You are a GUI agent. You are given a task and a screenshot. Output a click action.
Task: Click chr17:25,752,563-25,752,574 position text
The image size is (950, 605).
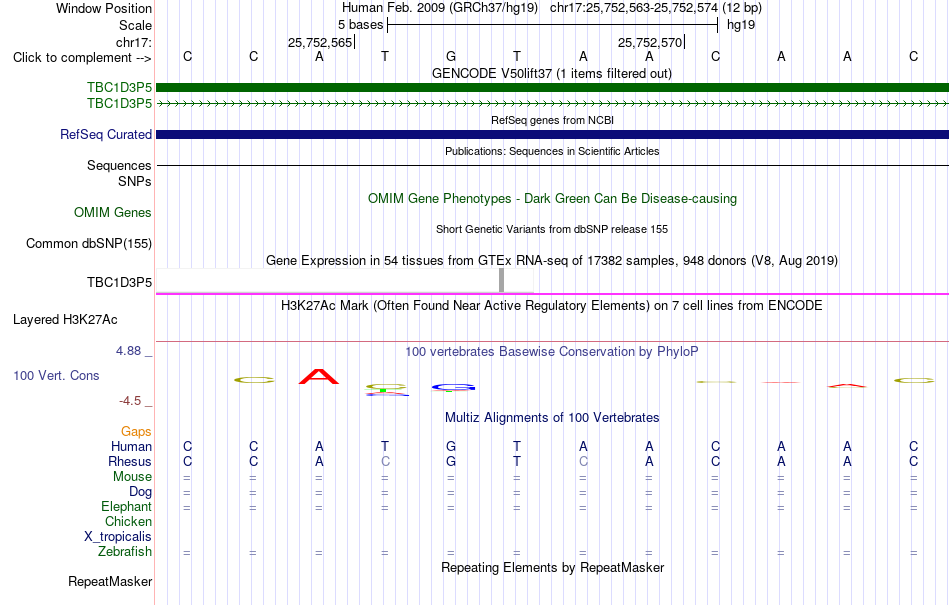click(x=634, y=8)
